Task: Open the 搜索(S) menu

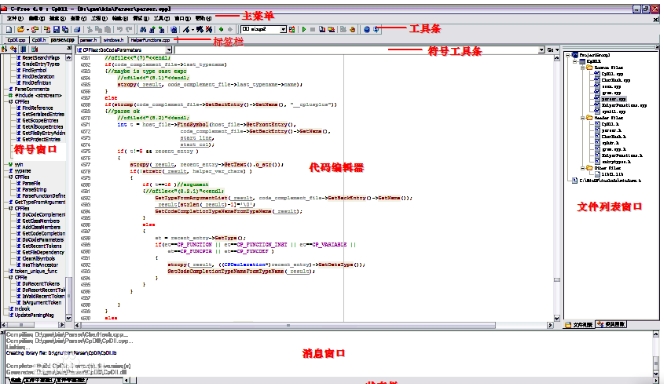Action: [x=58, y=19]
